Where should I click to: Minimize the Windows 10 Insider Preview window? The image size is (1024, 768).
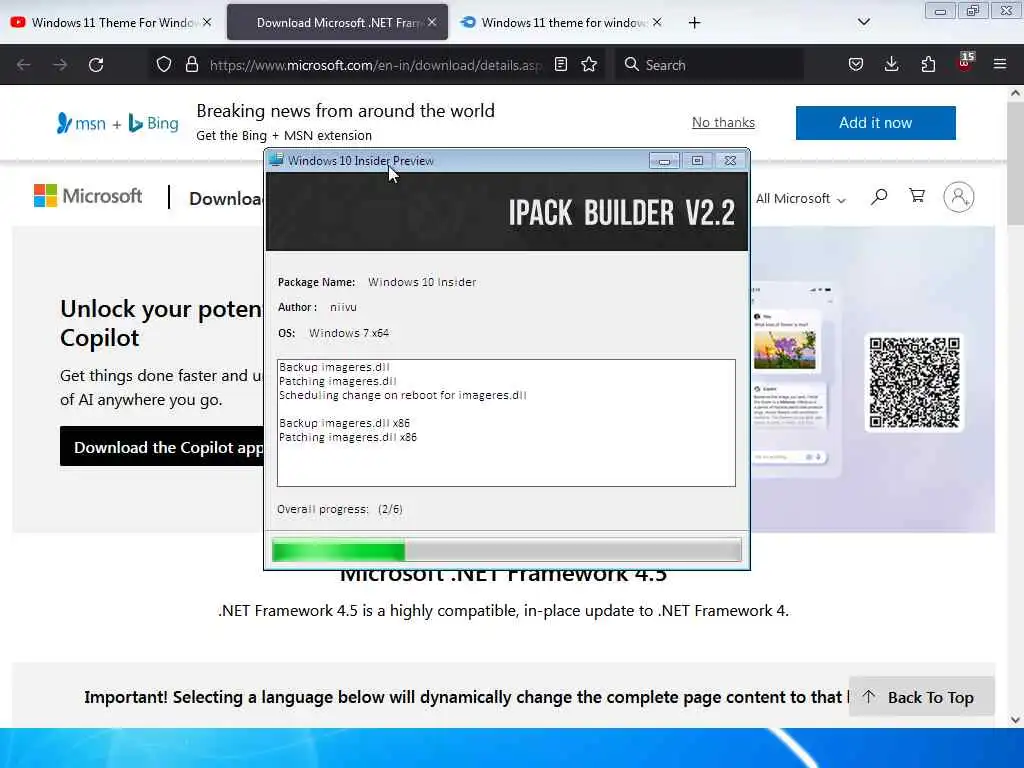pos(664,161)
